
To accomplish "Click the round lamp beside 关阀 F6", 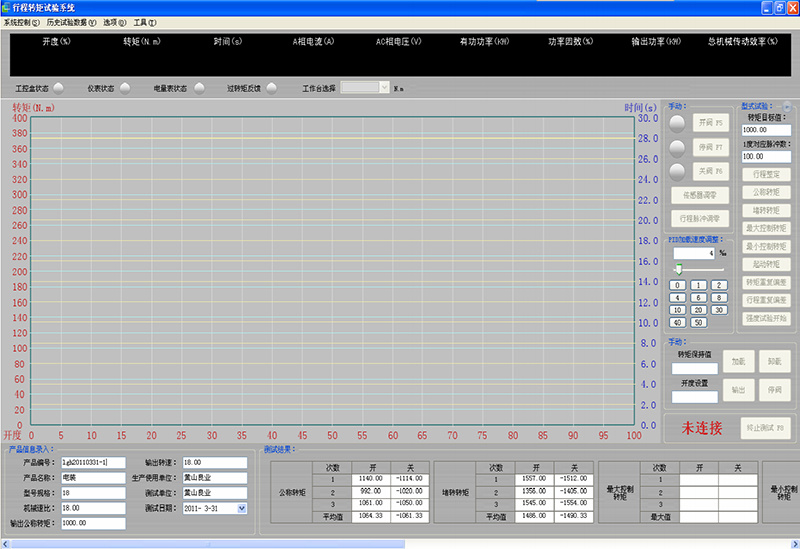I will coord(677,172).
